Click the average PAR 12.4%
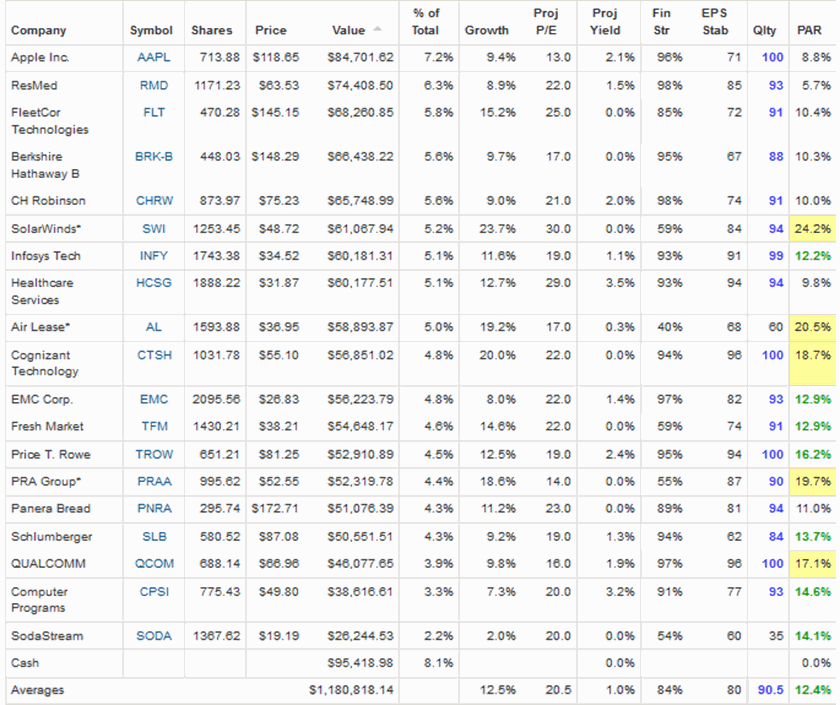 [813, 690]
